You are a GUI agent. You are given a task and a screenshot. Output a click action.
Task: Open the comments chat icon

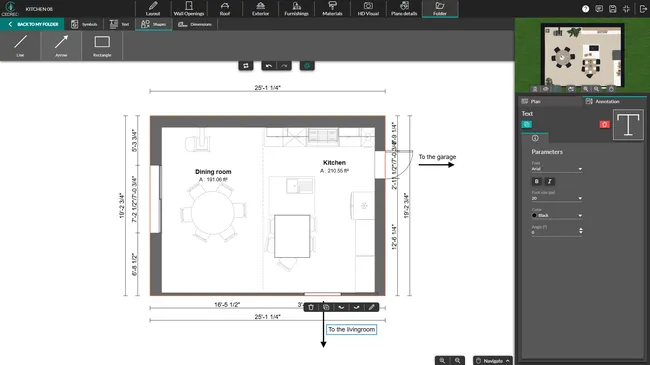pyautogui.click(x=599, y=9)
